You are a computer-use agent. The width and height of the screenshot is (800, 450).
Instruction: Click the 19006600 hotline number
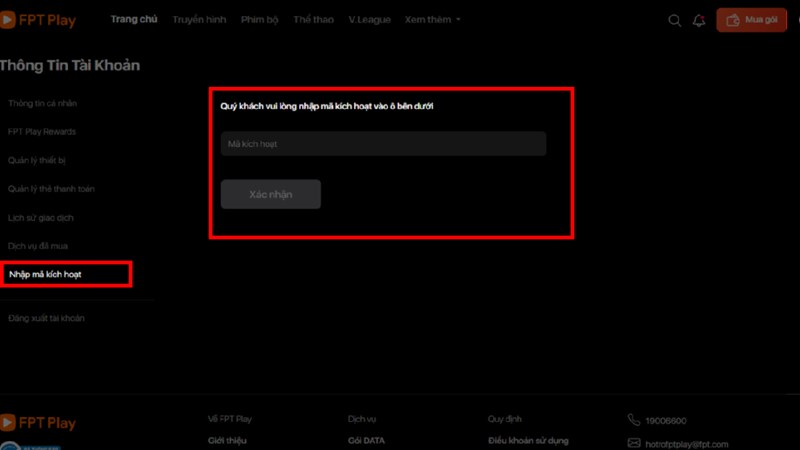pos(666,420)
